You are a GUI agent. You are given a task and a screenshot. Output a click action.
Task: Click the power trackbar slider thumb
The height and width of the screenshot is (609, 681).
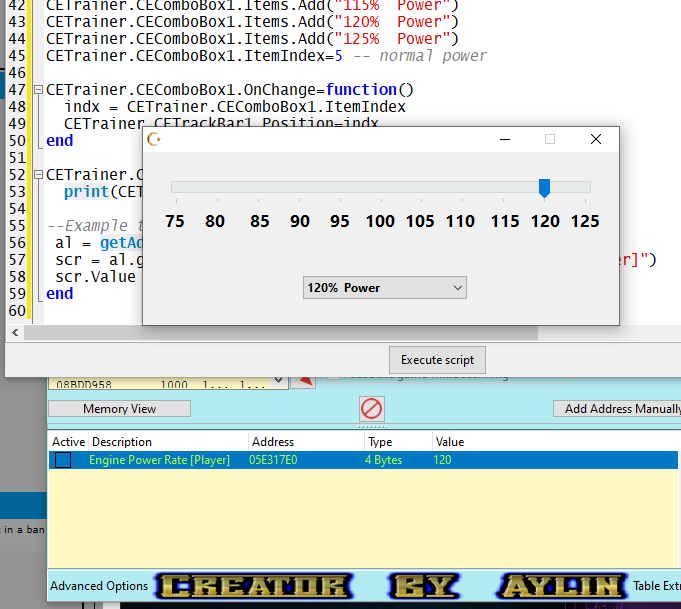coord(544,187)
